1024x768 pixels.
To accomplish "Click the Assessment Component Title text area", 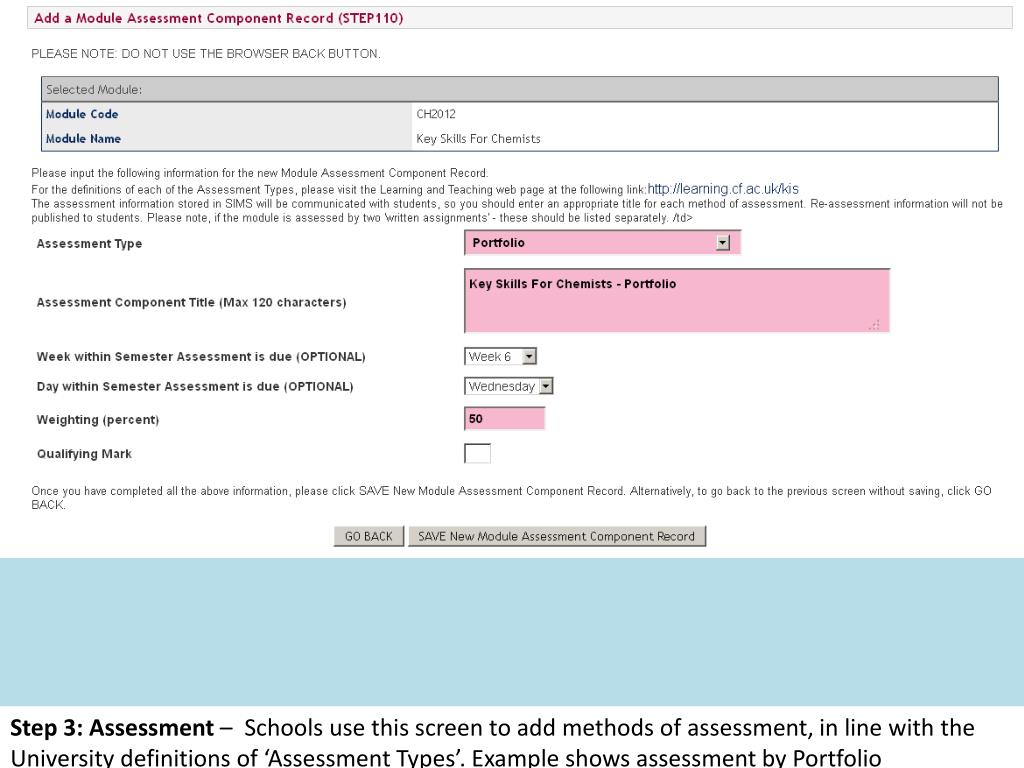I will [x=677, y=300].
